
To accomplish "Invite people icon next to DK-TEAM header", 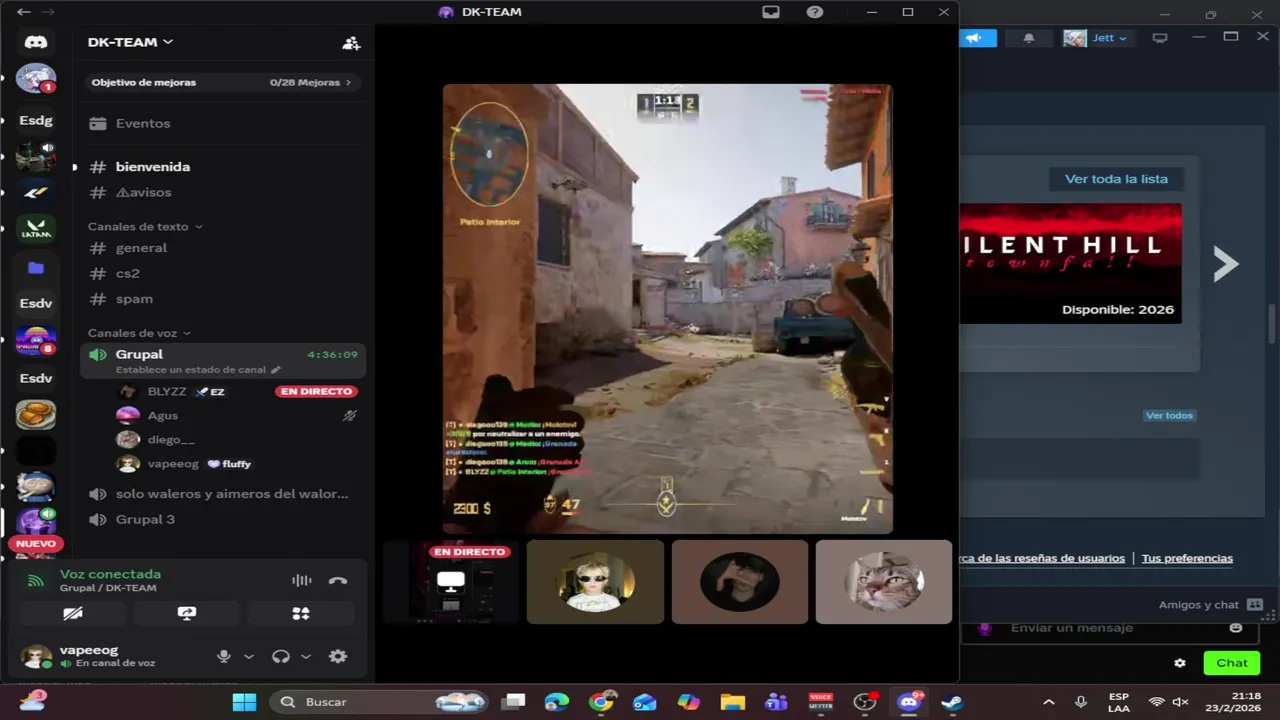I will tap(351, 43).
